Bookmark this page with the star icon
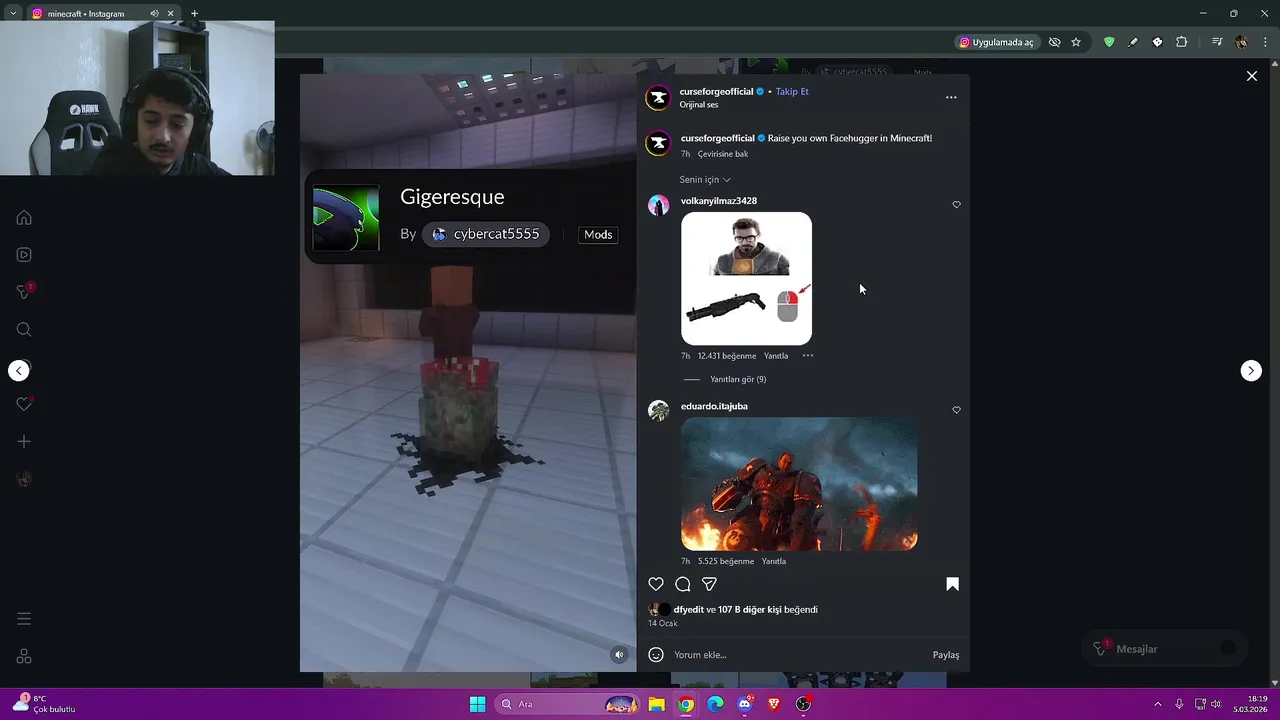Image resolution: width=1280 pixels, height=720 pixels. 1076,42
